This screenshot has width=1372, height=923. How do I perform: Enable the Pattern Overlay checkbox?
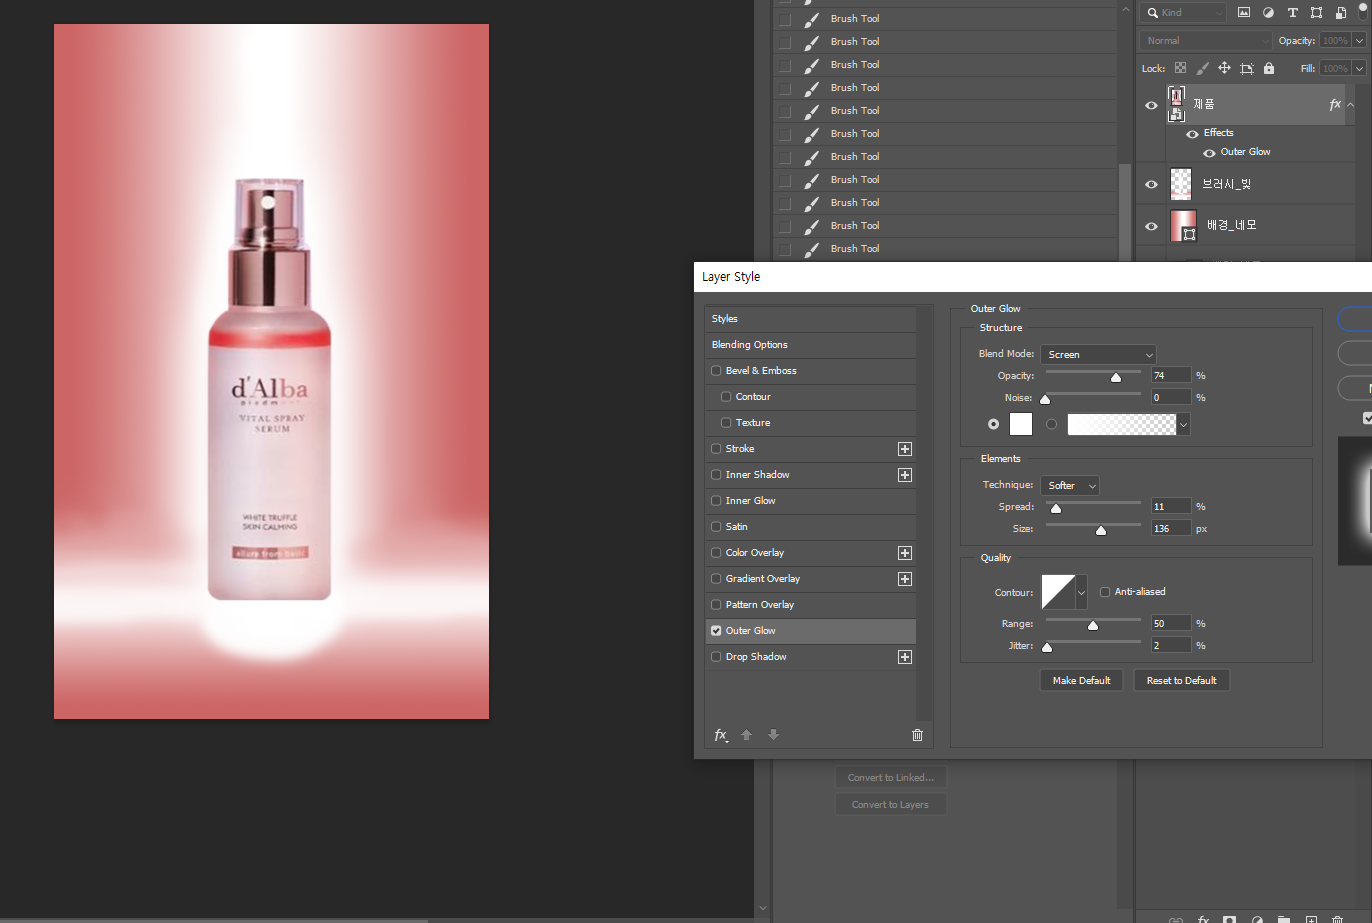coord(716,605)
